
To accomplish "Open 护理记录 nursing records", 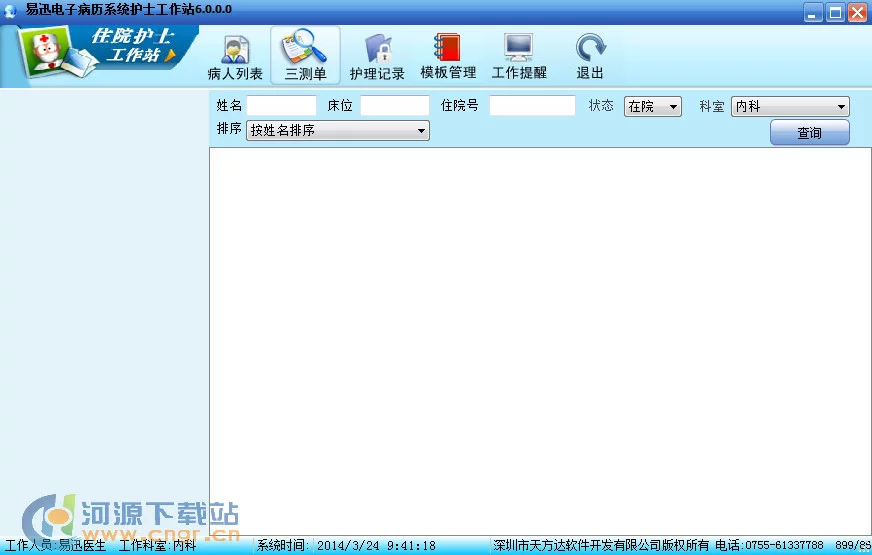I will point(377,56).
